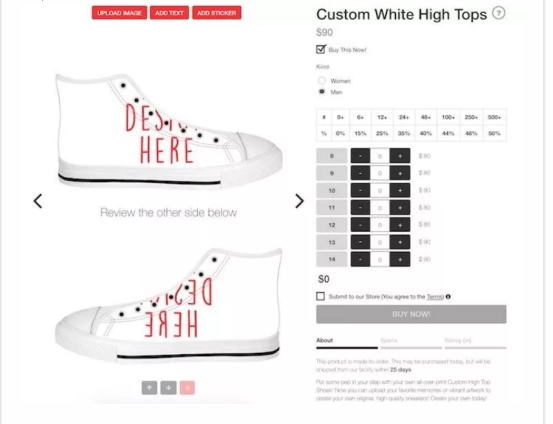Go to next shoe view with right arrow

point(299,201)
